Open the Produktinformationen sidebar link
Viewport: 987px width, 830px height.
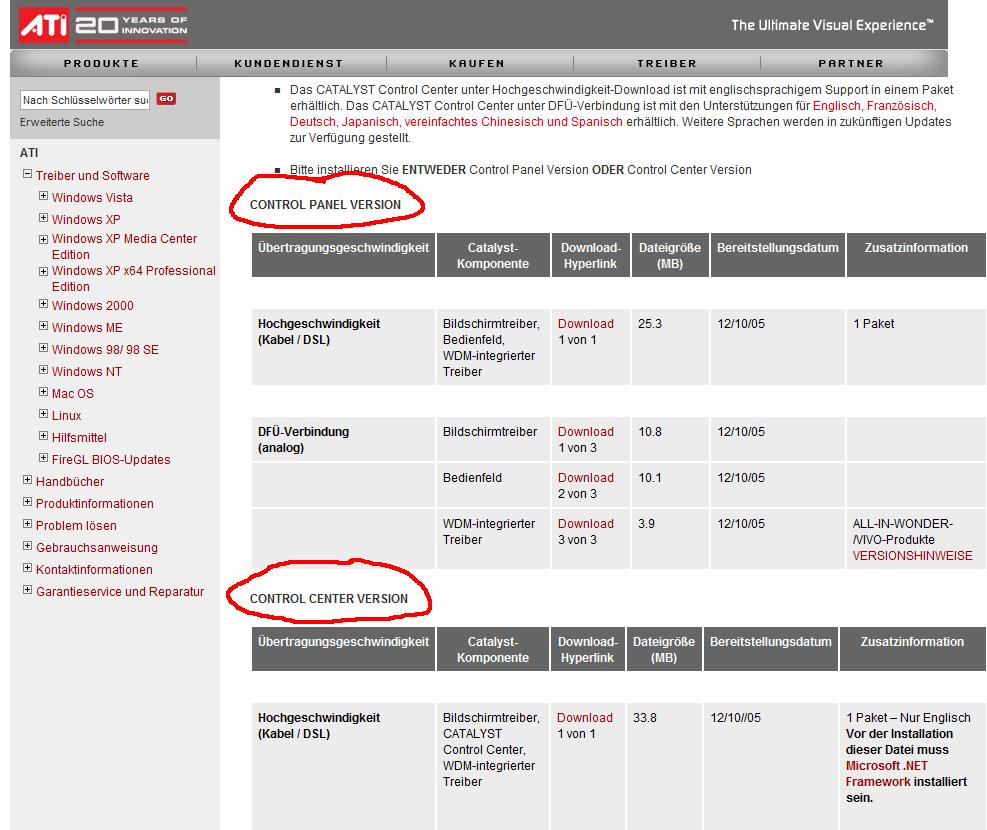coord(94,504)
